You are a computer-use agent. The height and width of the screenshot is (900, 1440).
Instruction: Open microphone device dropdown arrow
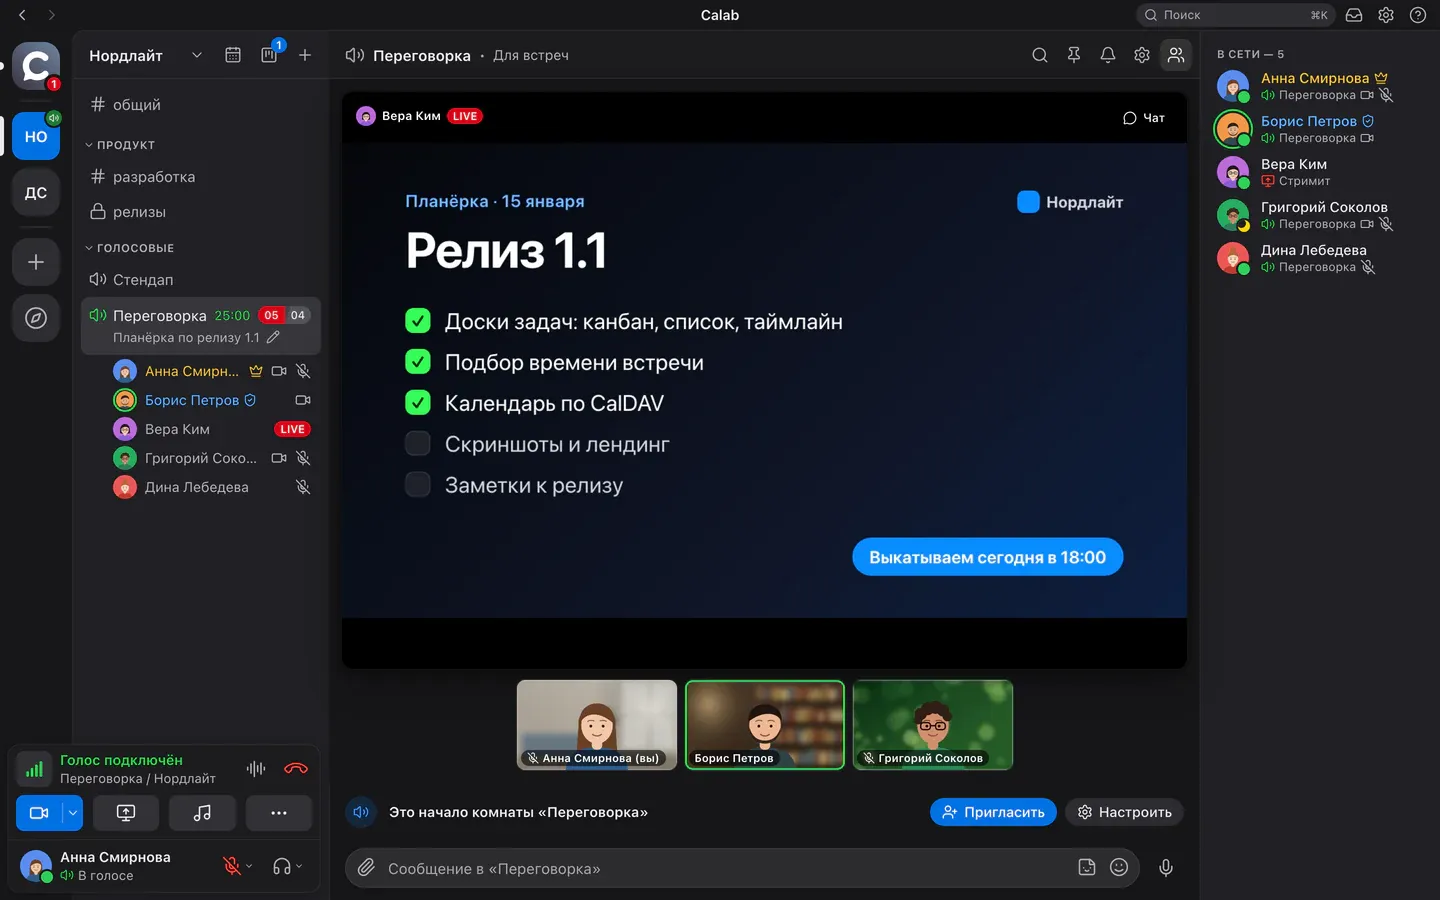tap(249, 867)
